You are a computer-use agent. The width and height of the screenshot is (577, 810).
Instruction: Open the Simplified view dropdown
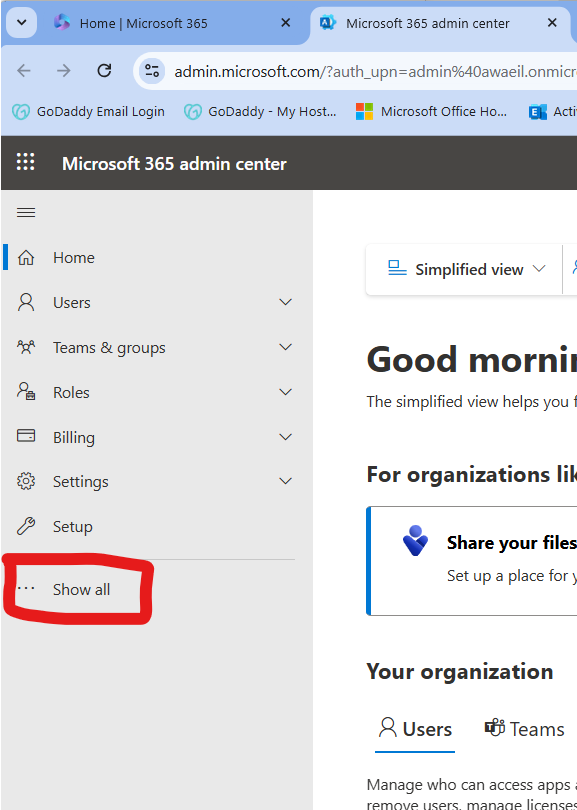click(x=466, y=269)
